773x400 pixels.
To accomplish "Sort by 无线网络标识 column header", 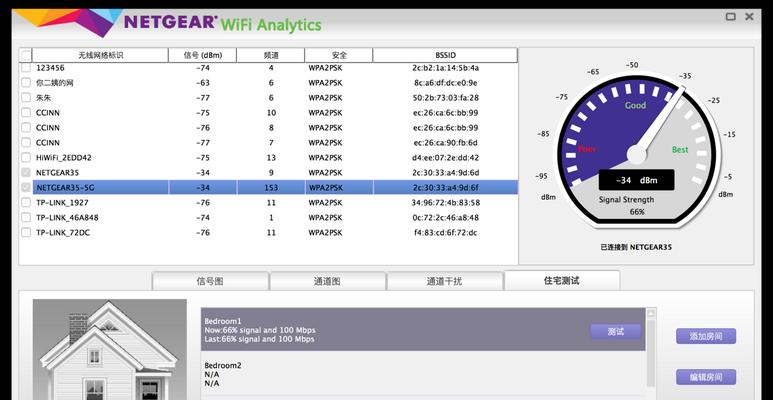I will click(101, 55).
